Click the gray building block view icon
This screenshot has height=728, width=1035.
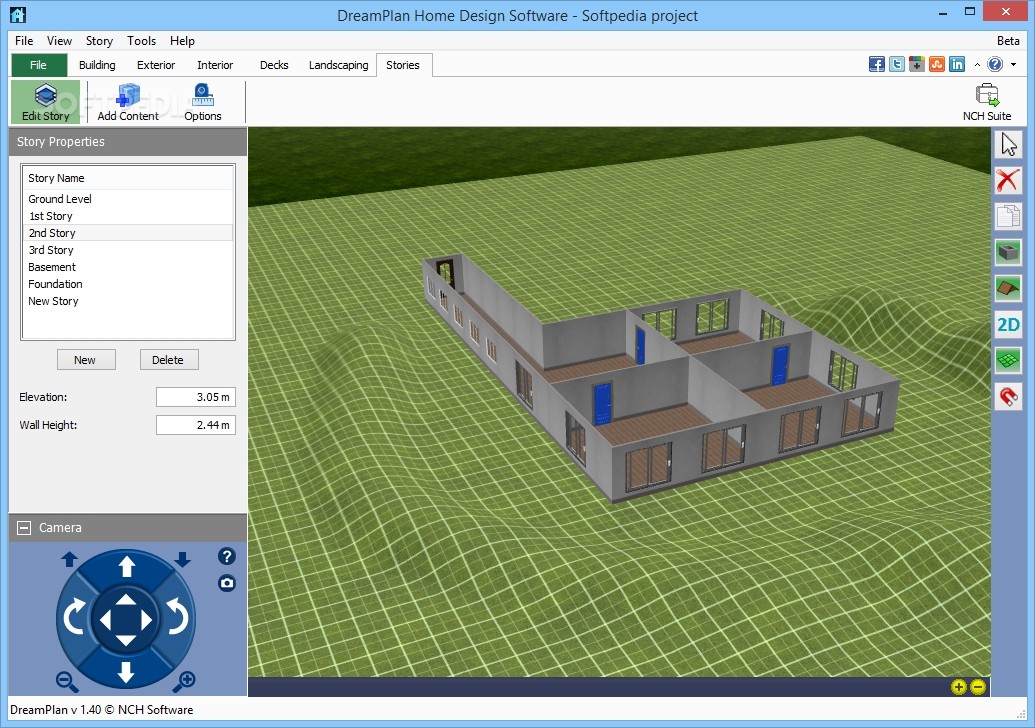coord(1008,252)
